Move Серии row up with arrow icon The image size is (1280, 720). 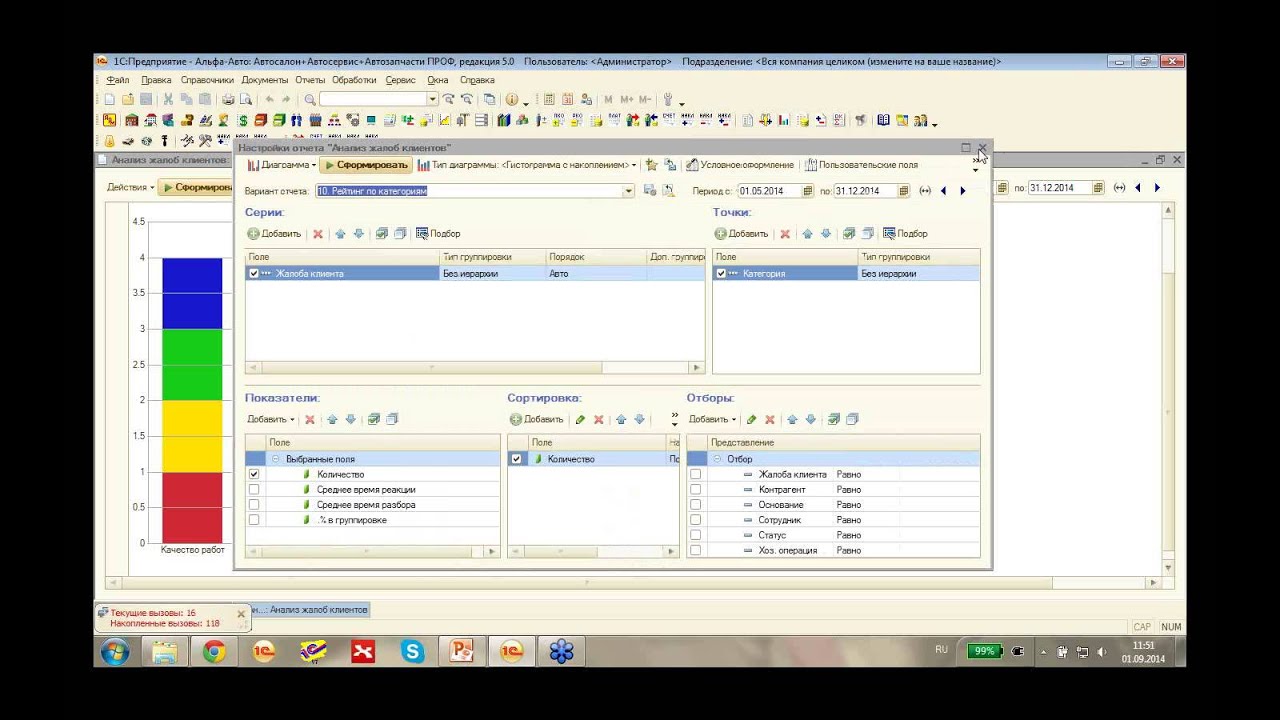pyautogui.click(x=340, y=234)
